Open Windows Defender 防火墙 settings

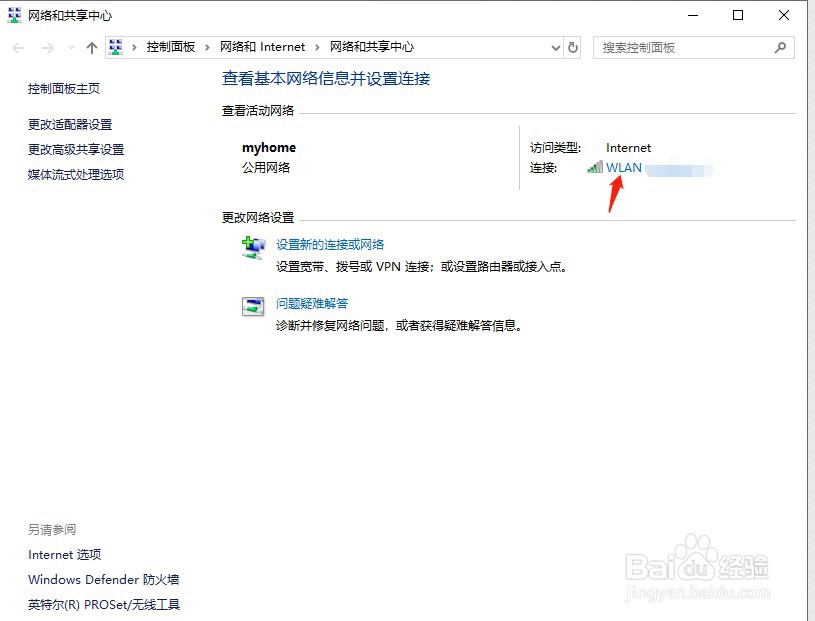(x=102, y=579)
